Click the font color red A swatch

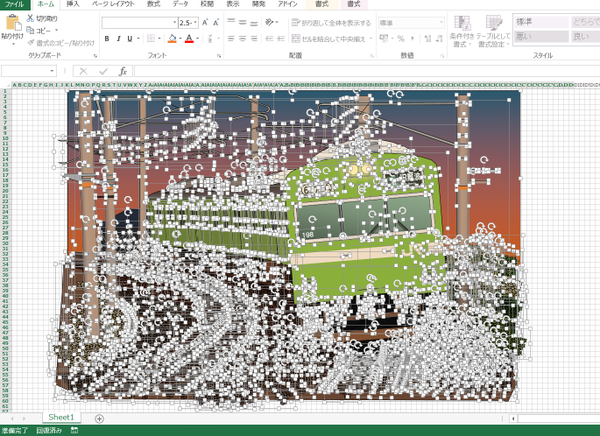pos(188,39)
